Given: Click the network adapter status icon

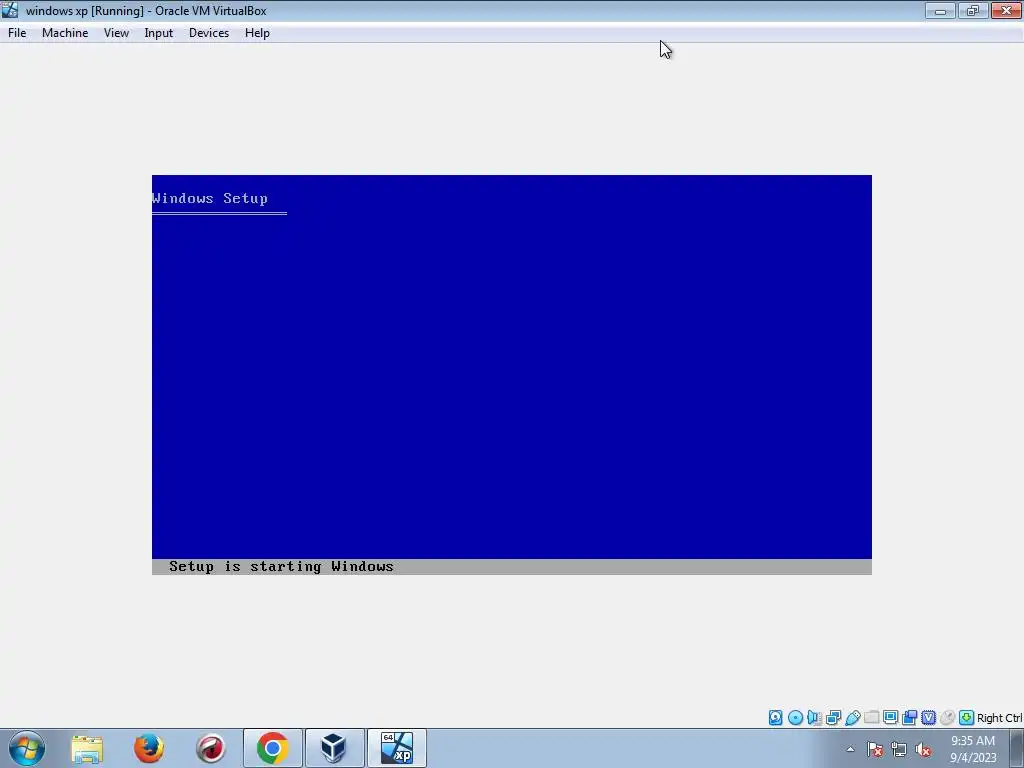Looking at the screenshot, I should (833, 718).
